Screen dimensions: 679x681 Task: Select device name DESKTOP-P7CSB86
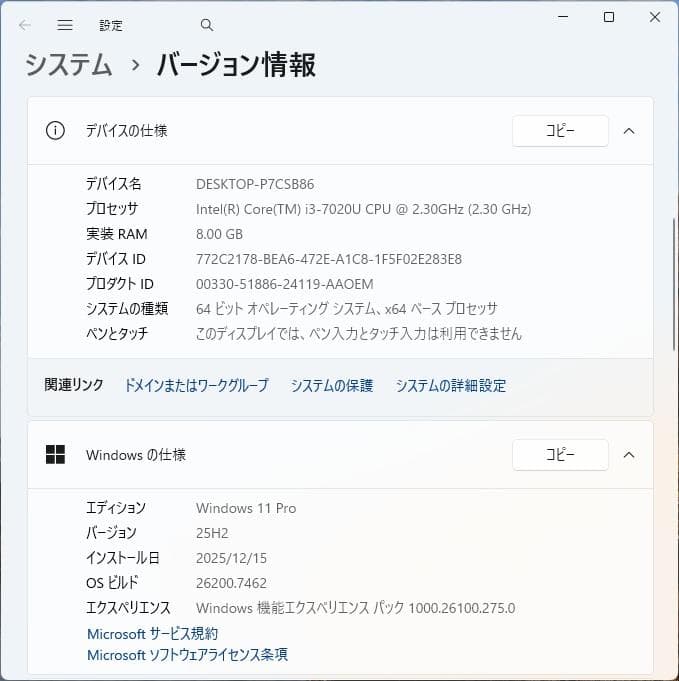pyautogui.click(x=255, y=184)
